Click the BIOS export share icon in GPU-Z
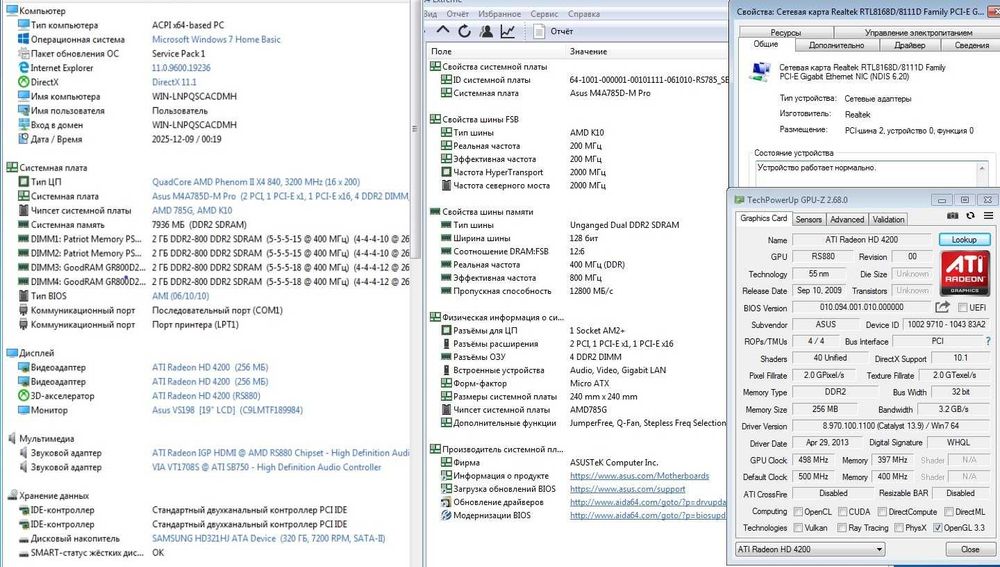 pyautogui.click(x=943, y=307)
